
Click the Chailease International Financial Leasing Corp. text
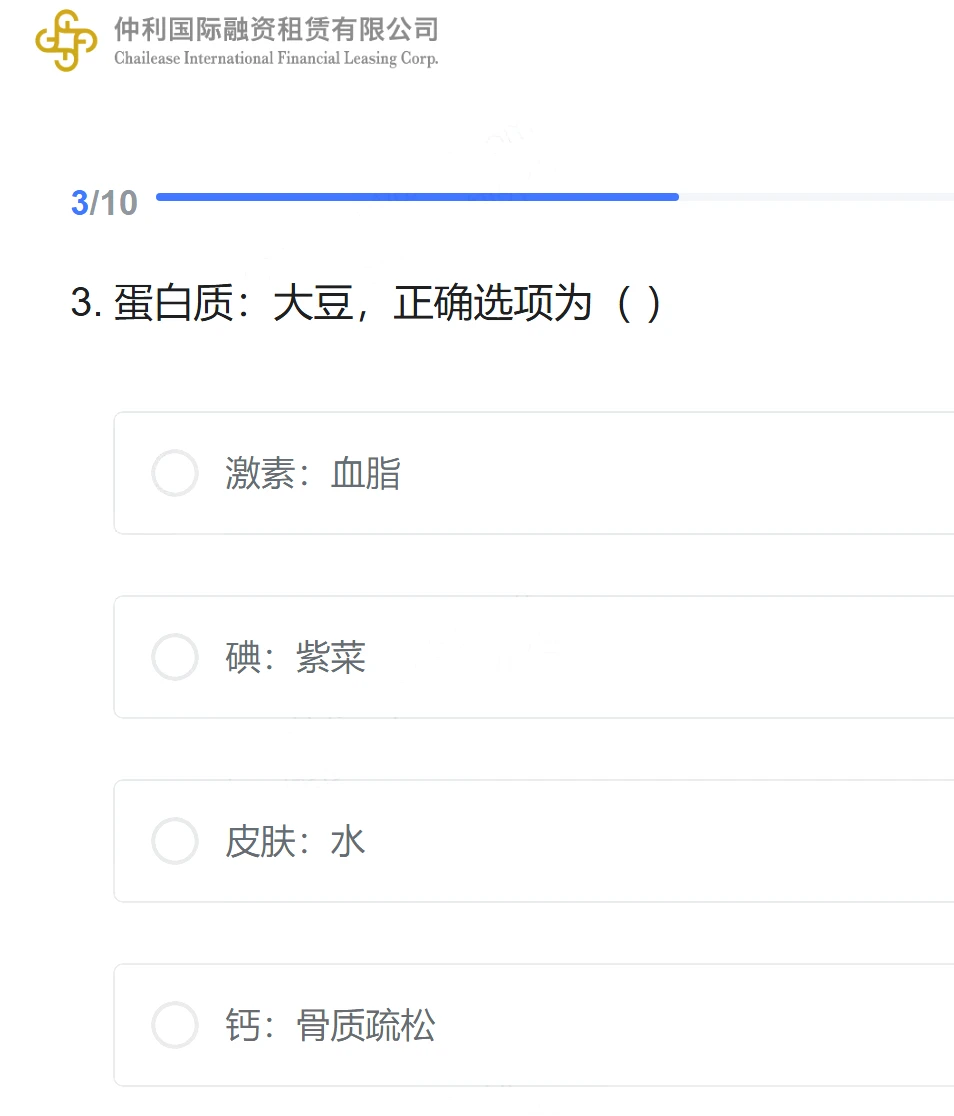click(x=276, y=58)
